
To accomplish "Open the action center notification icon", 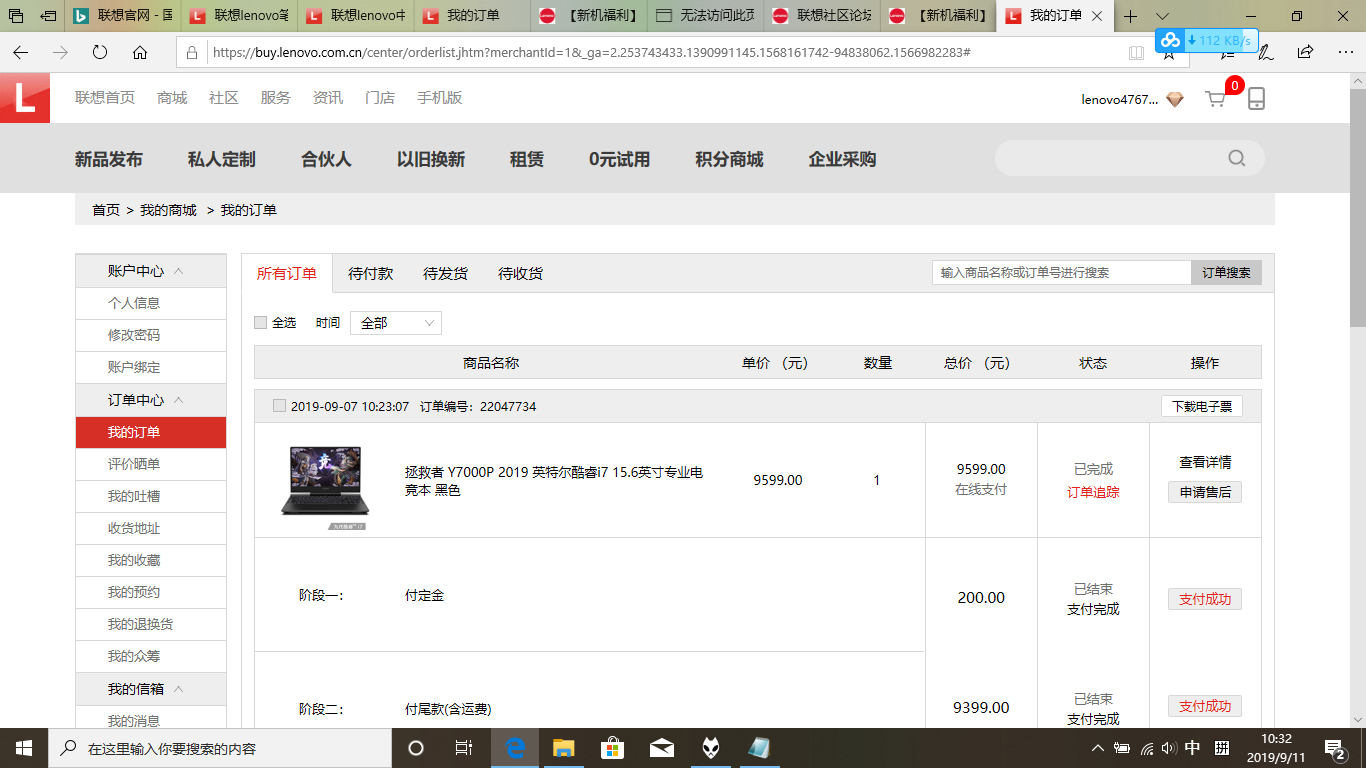I will [1336, 748].
